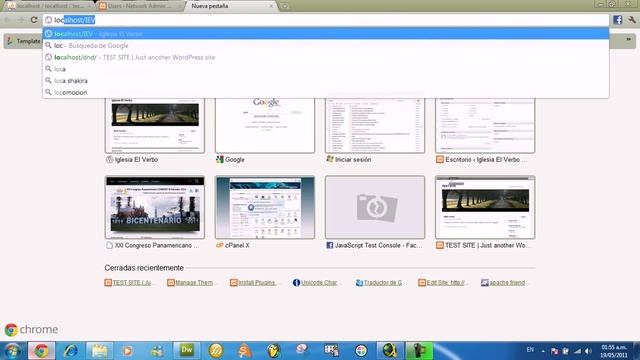640x360 pixels.
Task: Open the Template bookmark in bookmarks bar
Action: [x=24, y=41]
